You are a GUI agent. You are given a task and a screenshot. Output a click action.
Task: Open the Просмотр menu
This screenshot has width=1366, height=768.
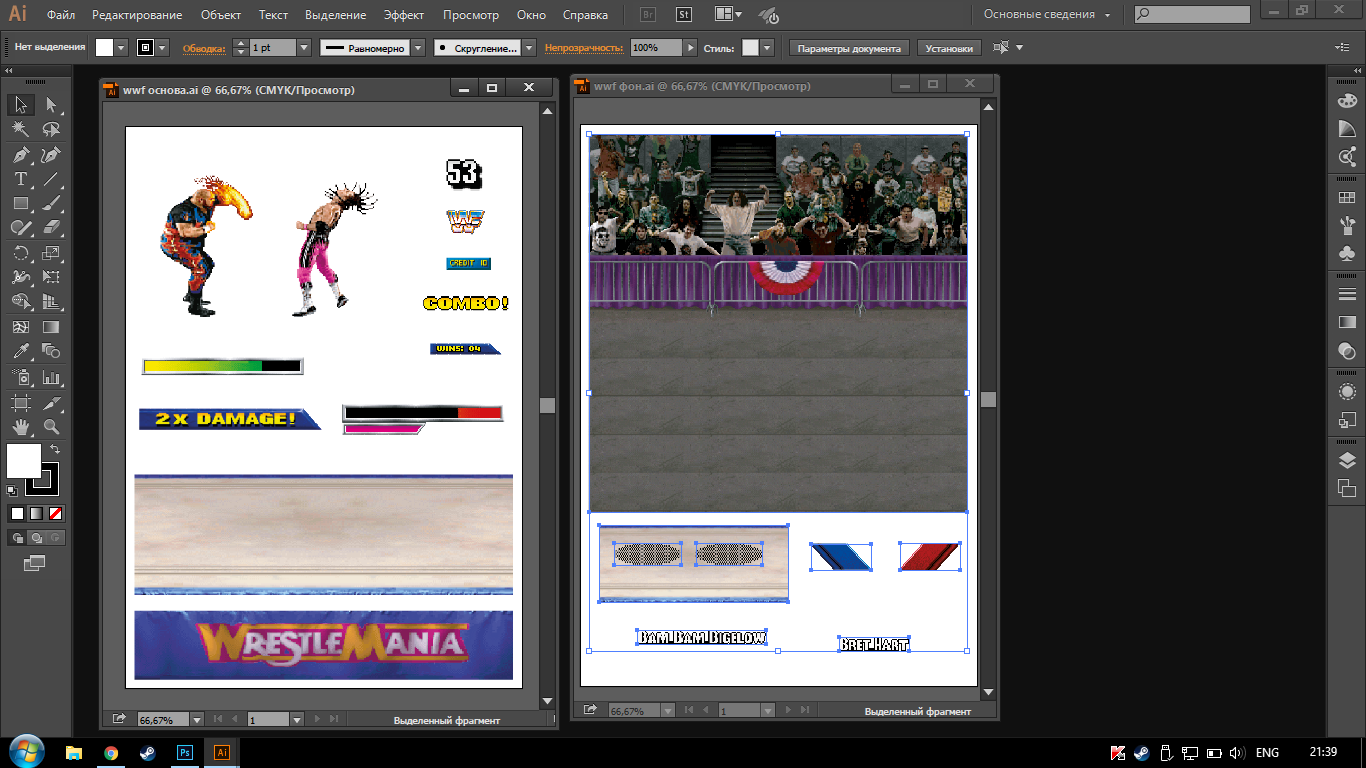pos(471,15)
